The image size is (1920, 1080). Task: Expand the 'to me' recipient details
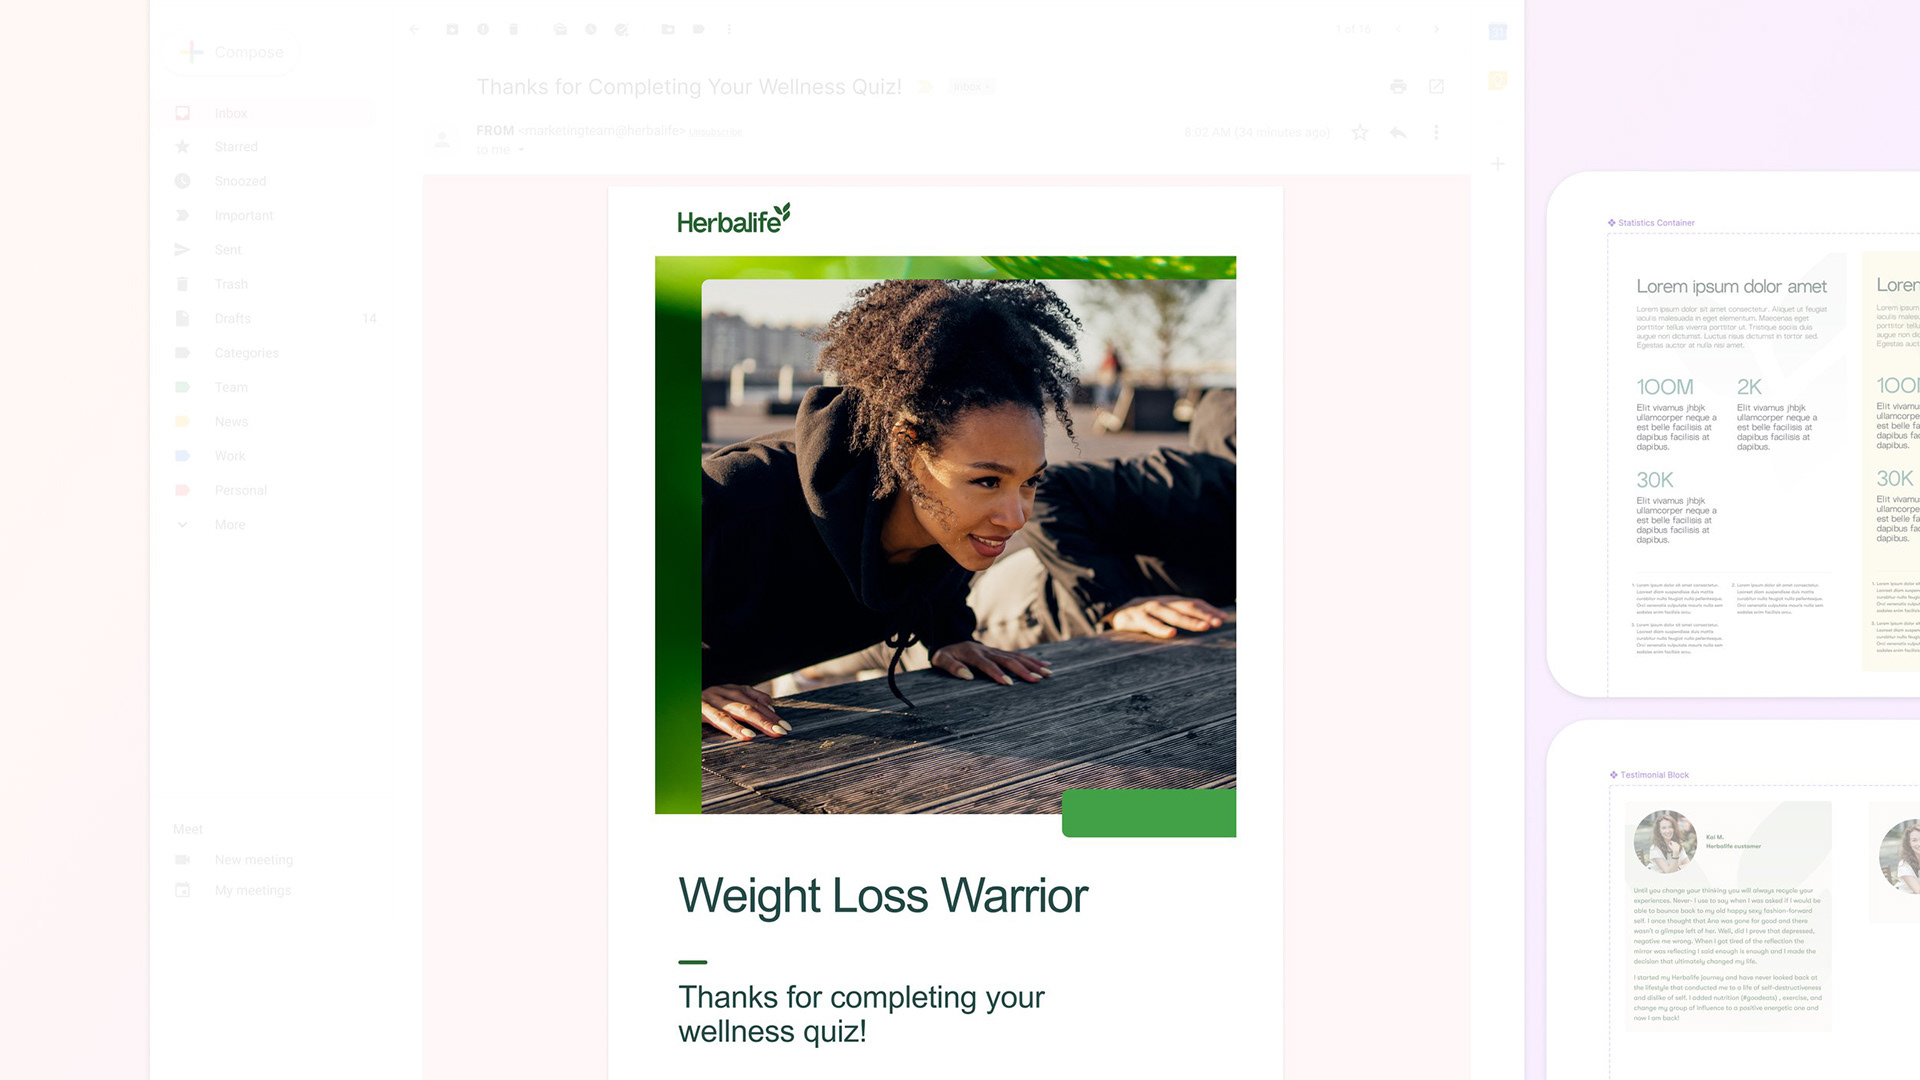(521, 150)
